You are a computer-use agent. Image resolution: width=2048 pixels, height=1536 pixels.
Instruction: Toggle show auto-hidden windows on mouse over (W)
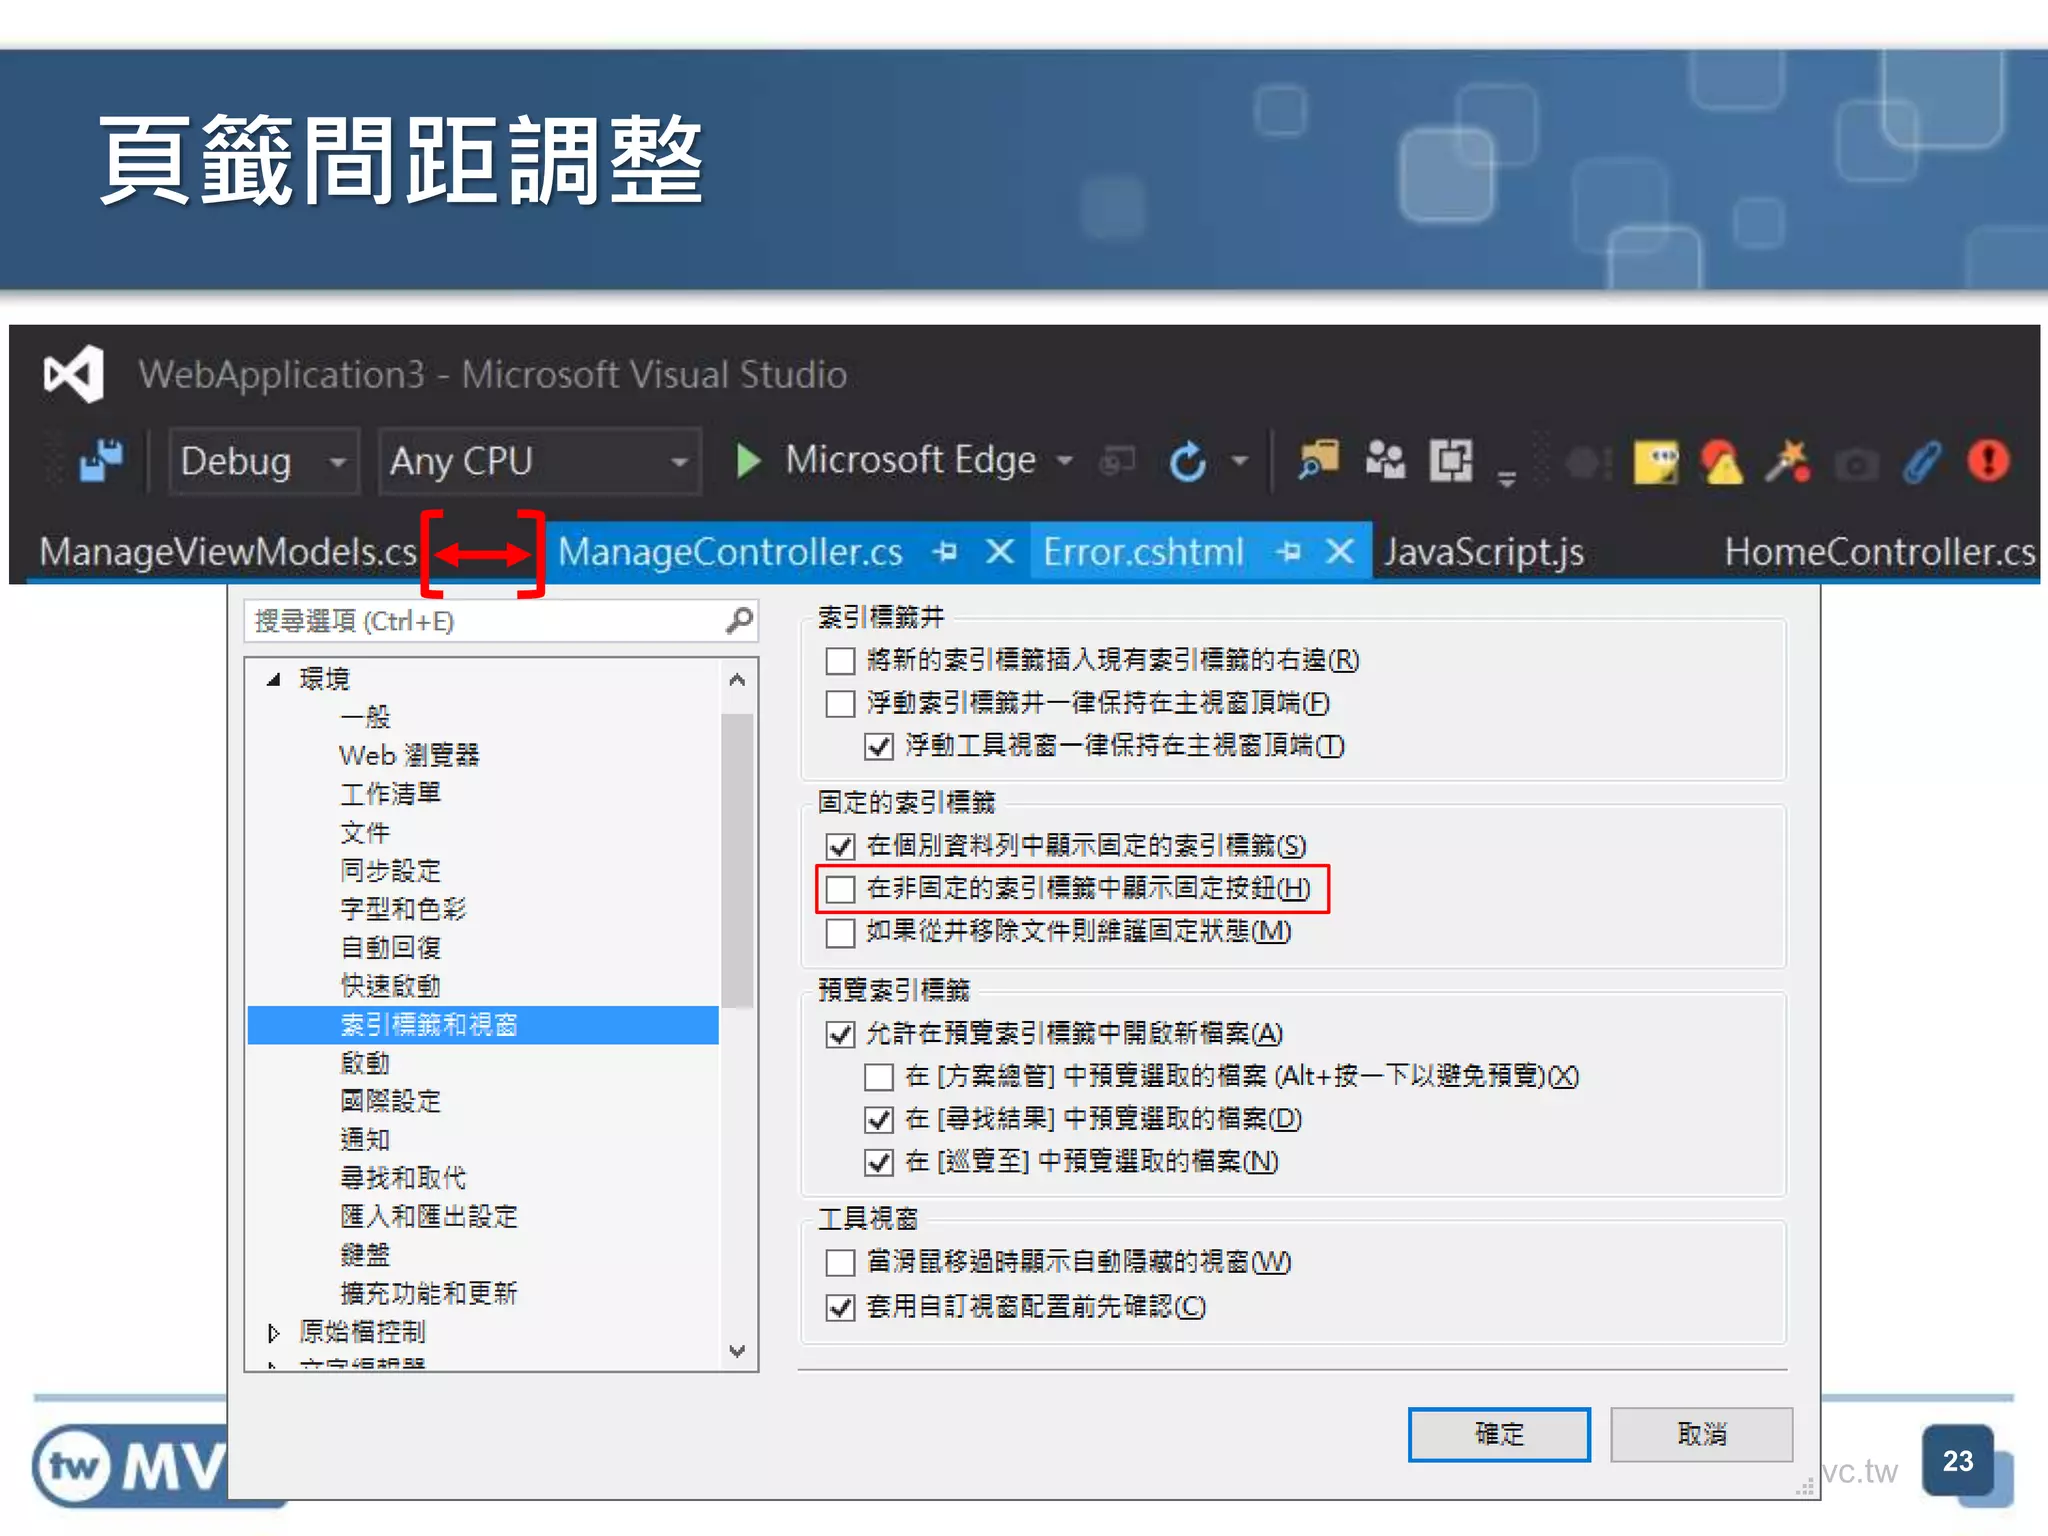(840, 1263)
